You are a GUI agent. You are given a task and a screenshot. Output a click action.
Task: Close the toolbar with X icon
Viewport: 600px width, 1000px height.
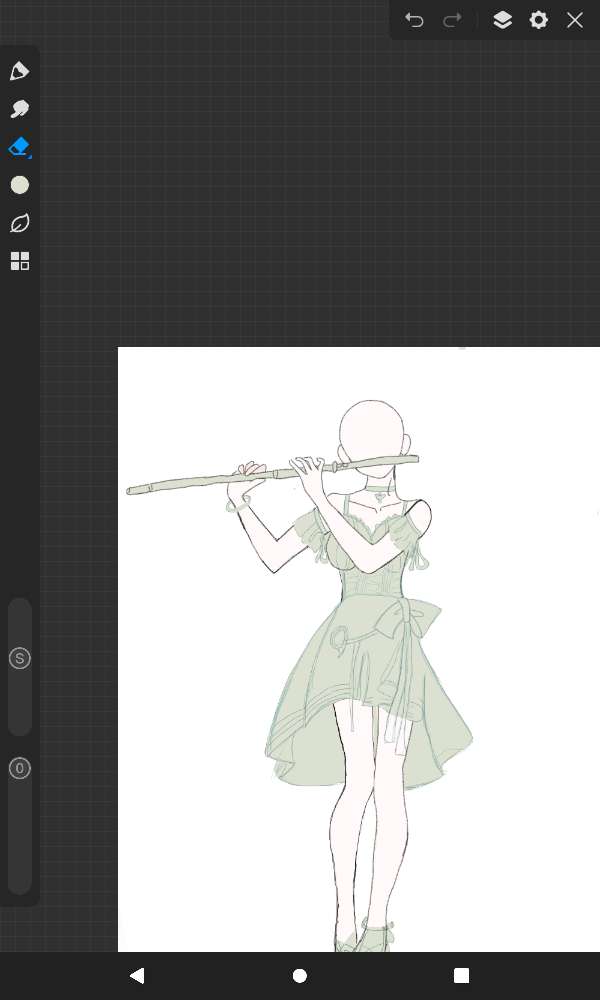click(x=575, y=20)
